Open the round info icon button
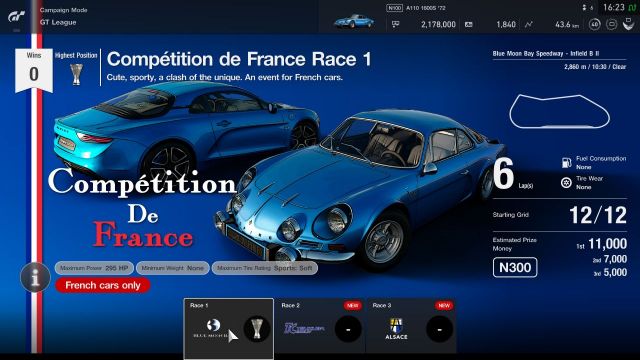 tap(35, 278)
